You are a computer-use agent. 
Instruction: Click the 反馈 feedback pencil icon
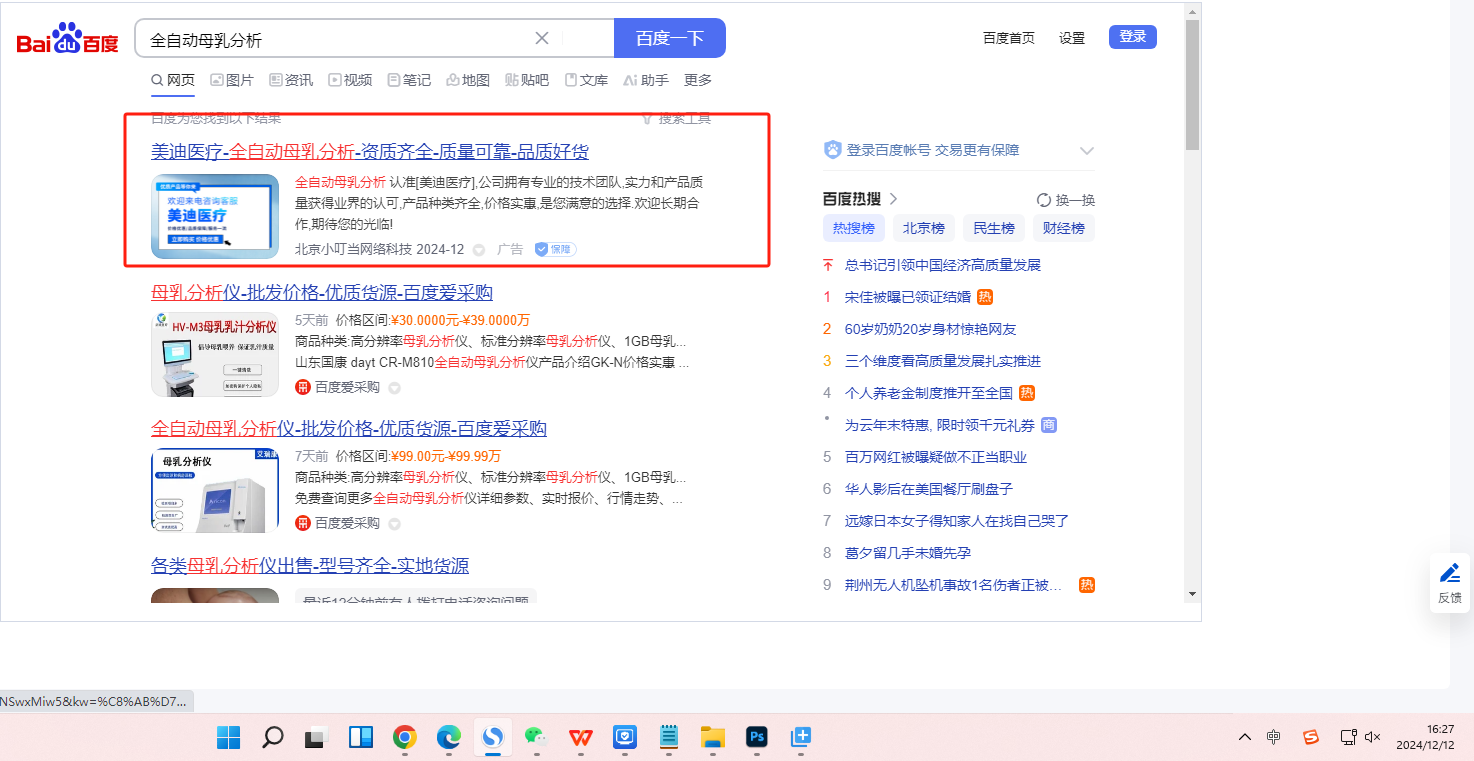click(1449, 574)
